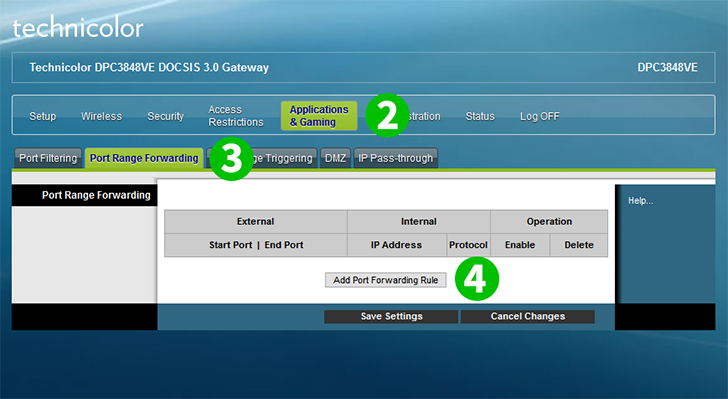Open Access Restrictions menu

(x=236, y=116)
